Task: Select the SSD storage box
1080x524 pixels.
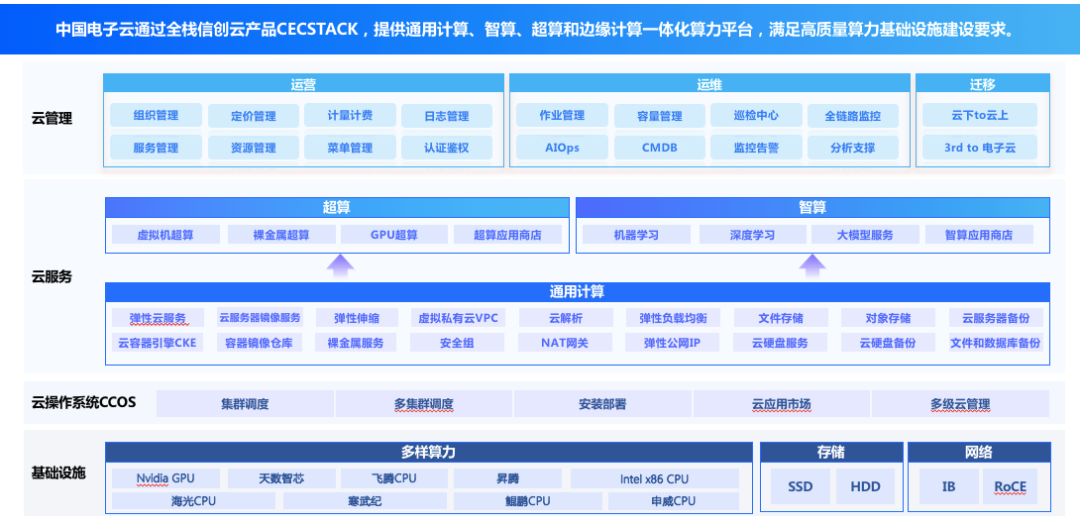Action: pyautogui.click(x=800, y=487)
